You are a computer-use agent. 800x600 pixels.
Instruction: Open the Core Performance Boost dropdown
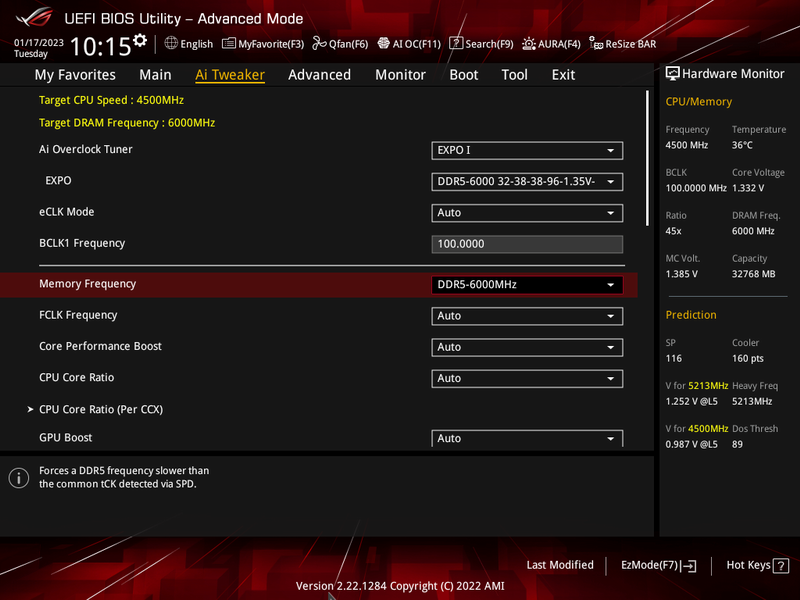click(x=527, y=347)
